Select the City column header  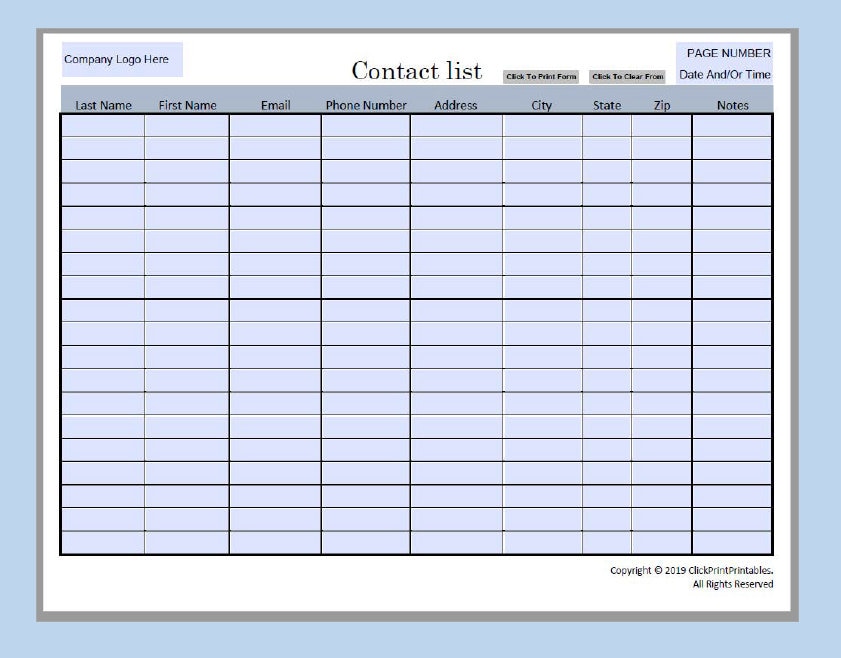coord(540,105)
